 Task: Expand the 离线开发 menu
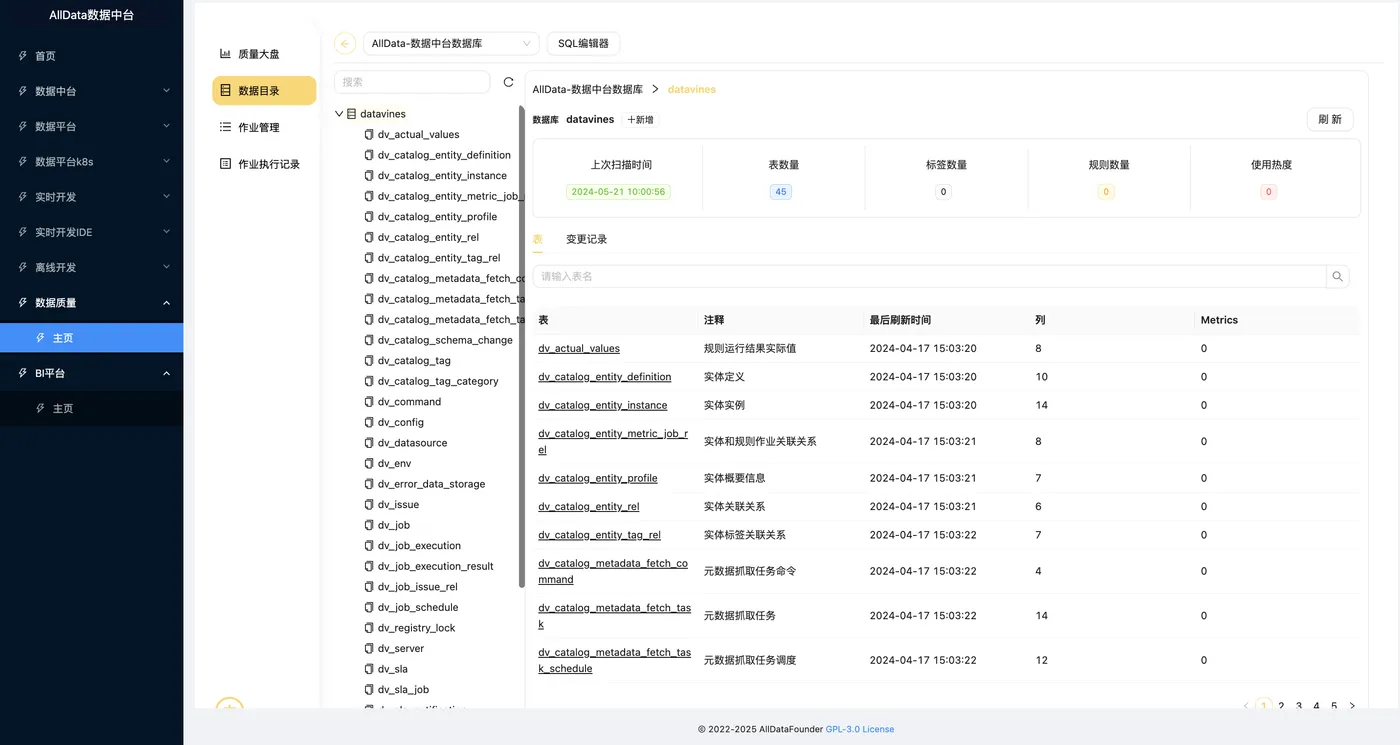pyautogui.click(x=91, y=267)
